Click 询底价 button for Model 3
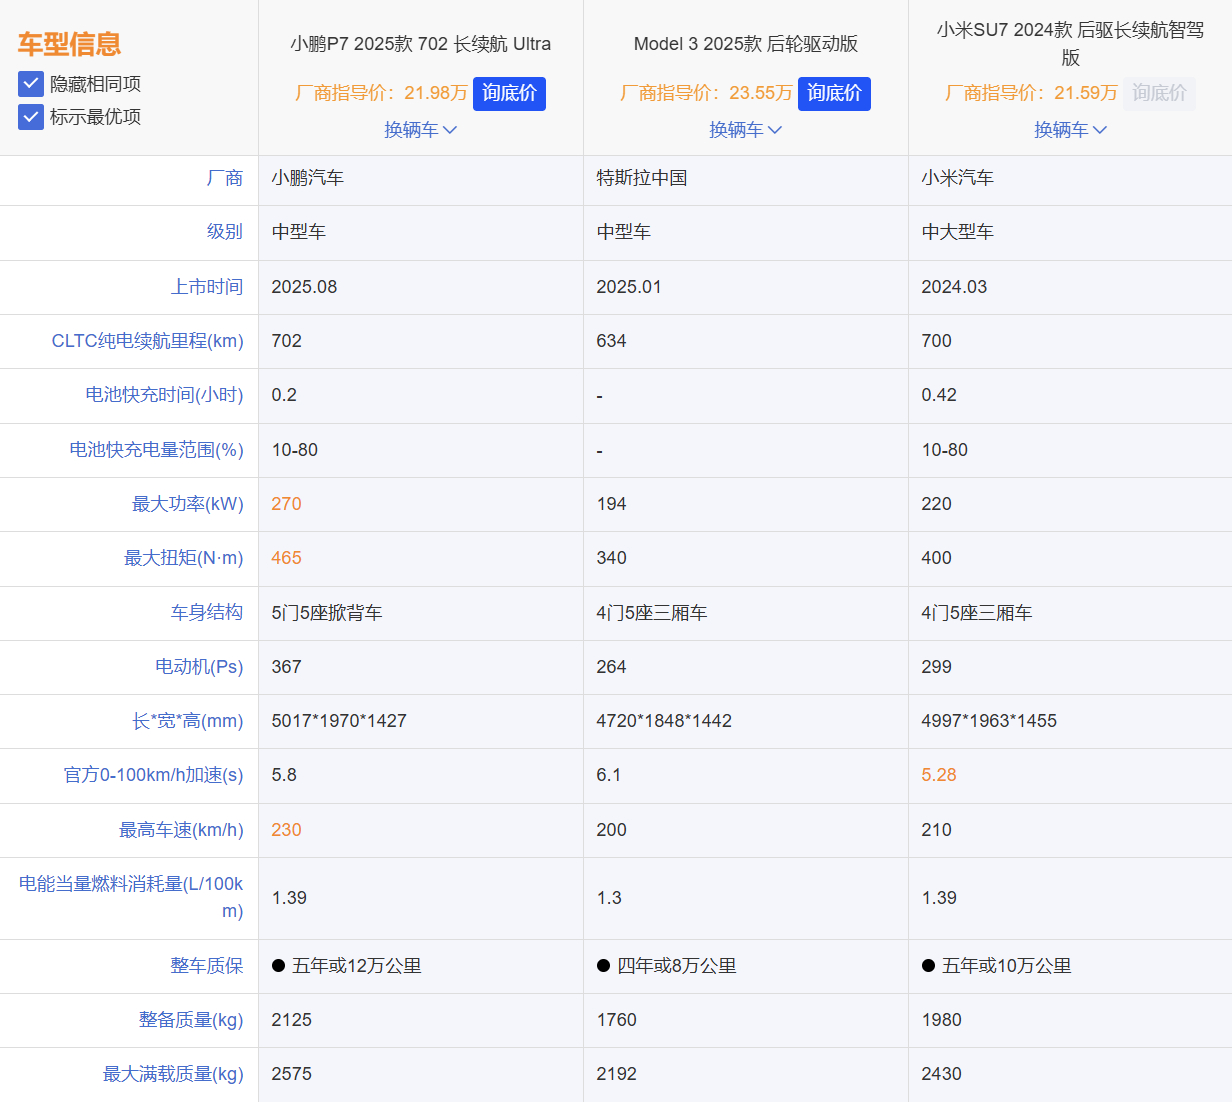 [x=834, y=93]
